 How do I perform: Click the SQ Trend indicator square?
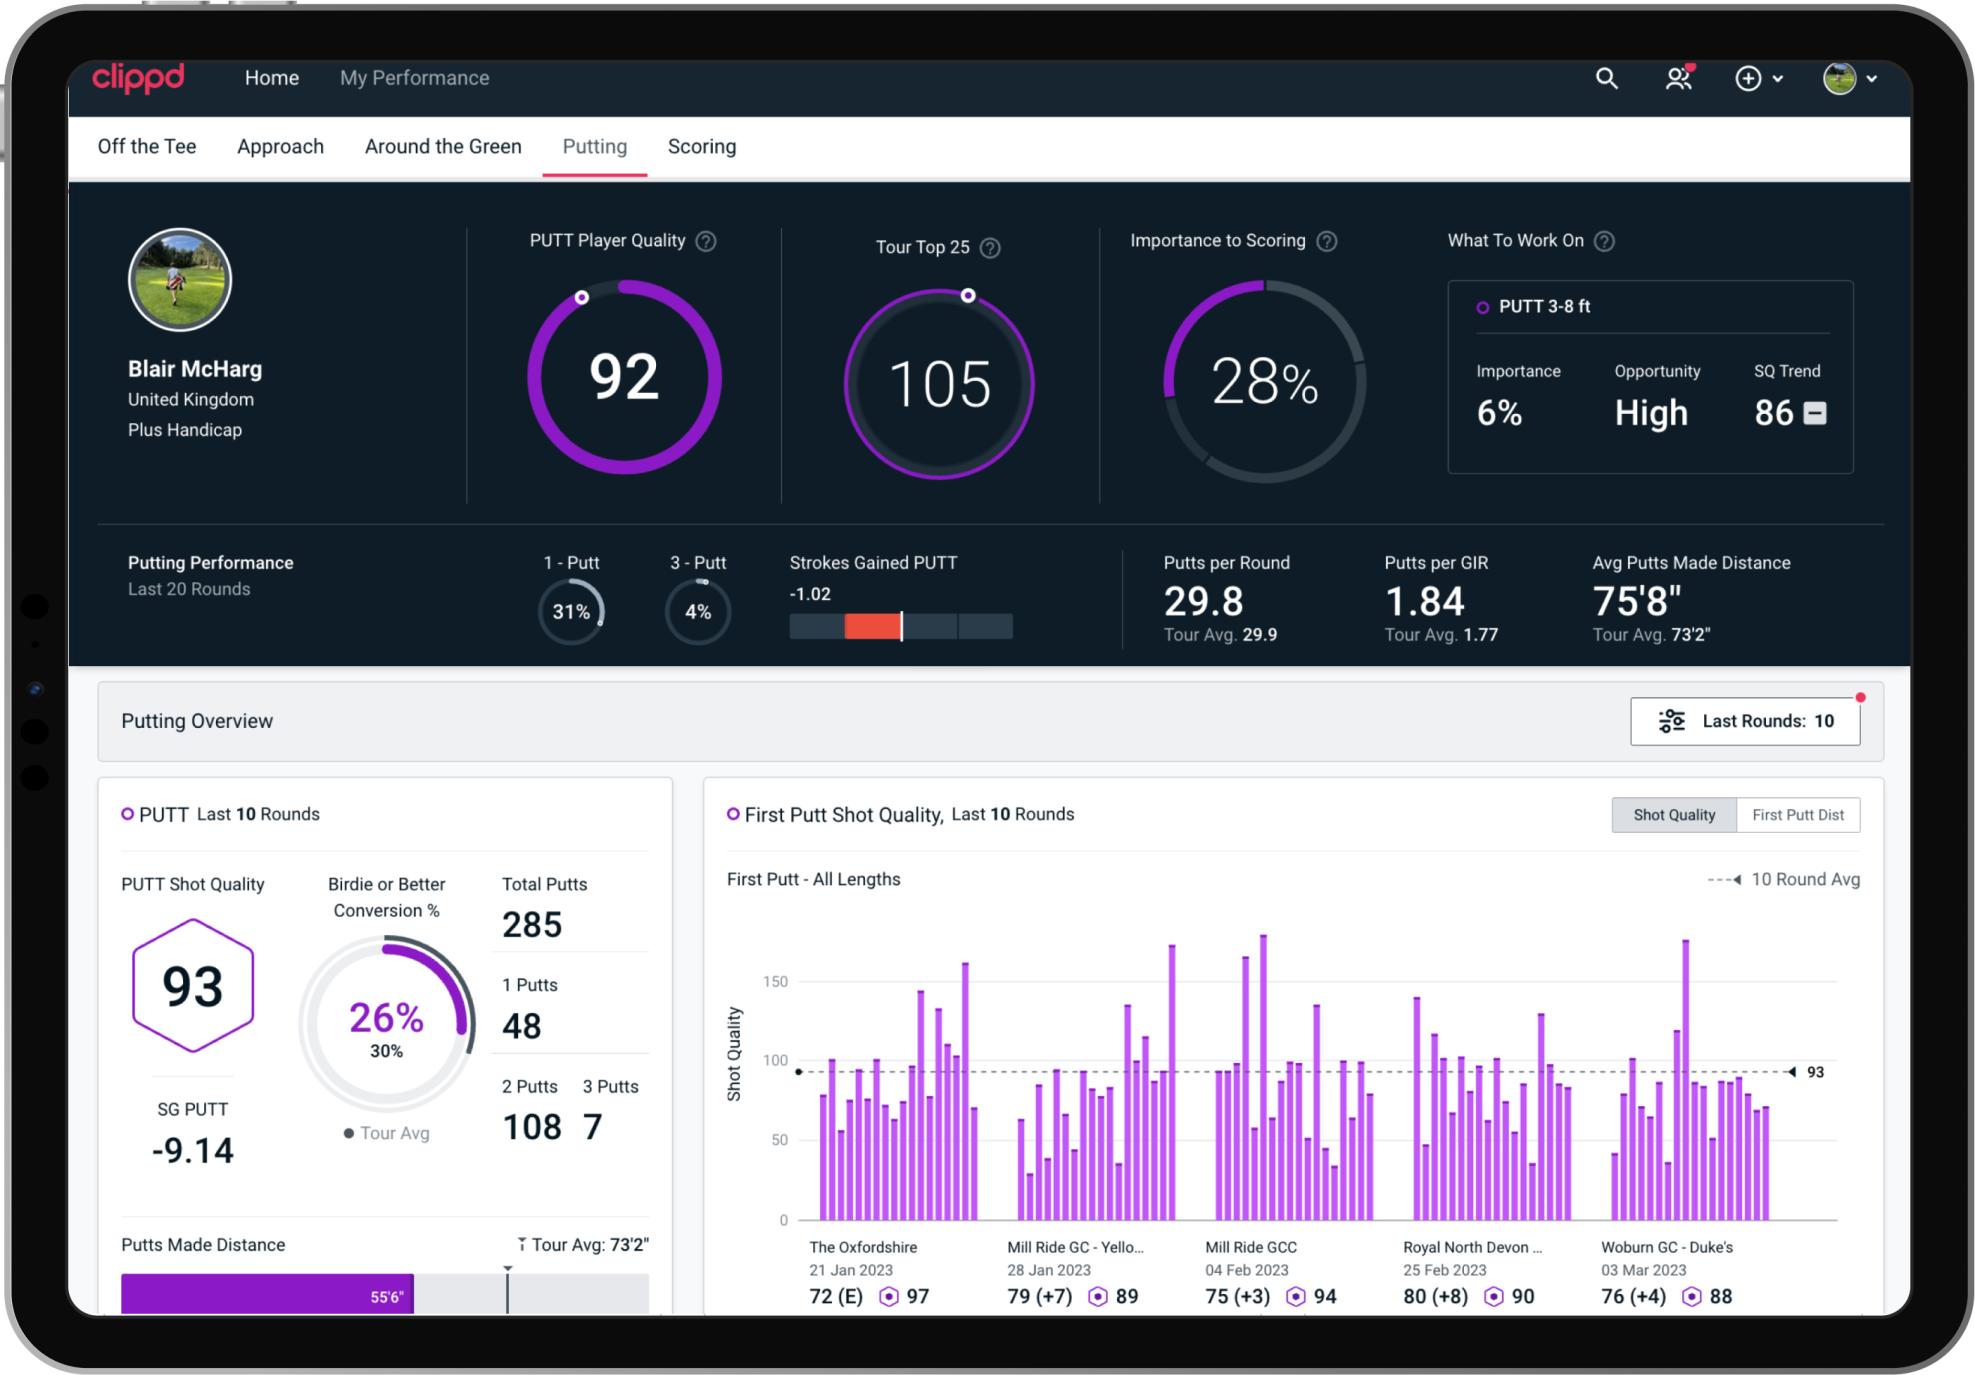pyautogui.click(x=1814, y=413)
